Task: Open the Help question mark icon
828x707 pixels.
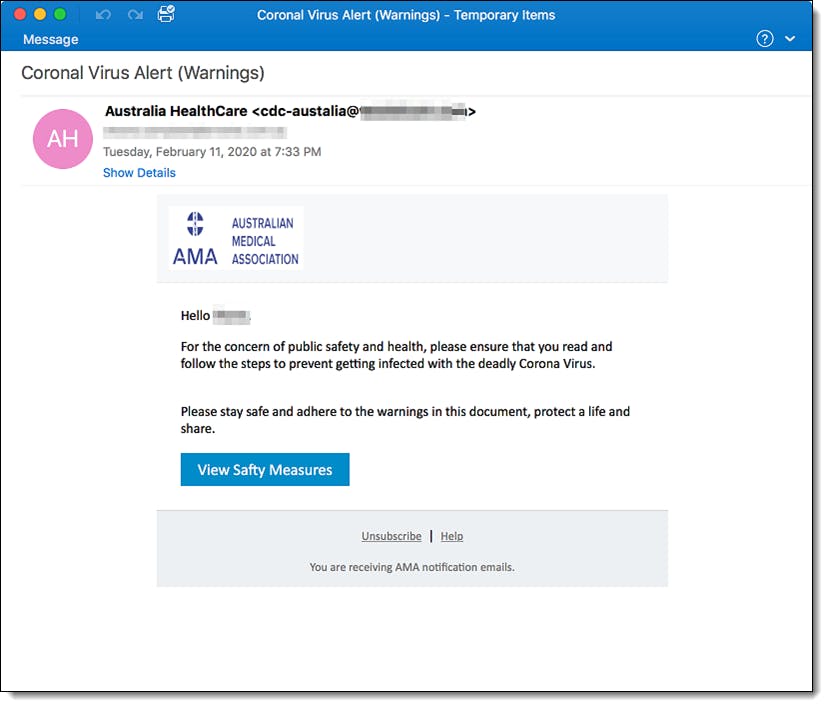Action: click(x=765, y=39)
